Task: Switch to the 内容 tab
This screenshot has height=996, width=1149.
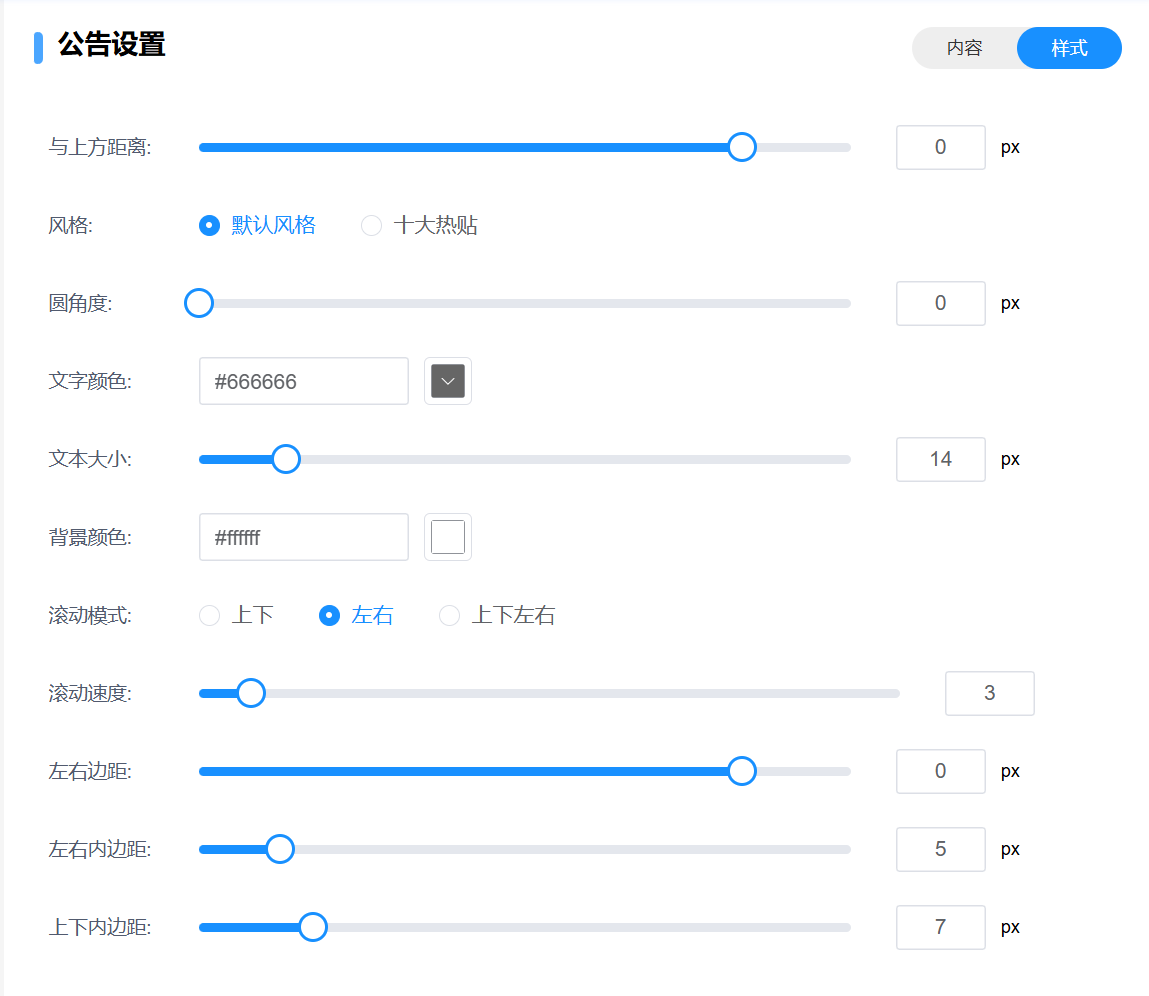Action: point(964,48)
